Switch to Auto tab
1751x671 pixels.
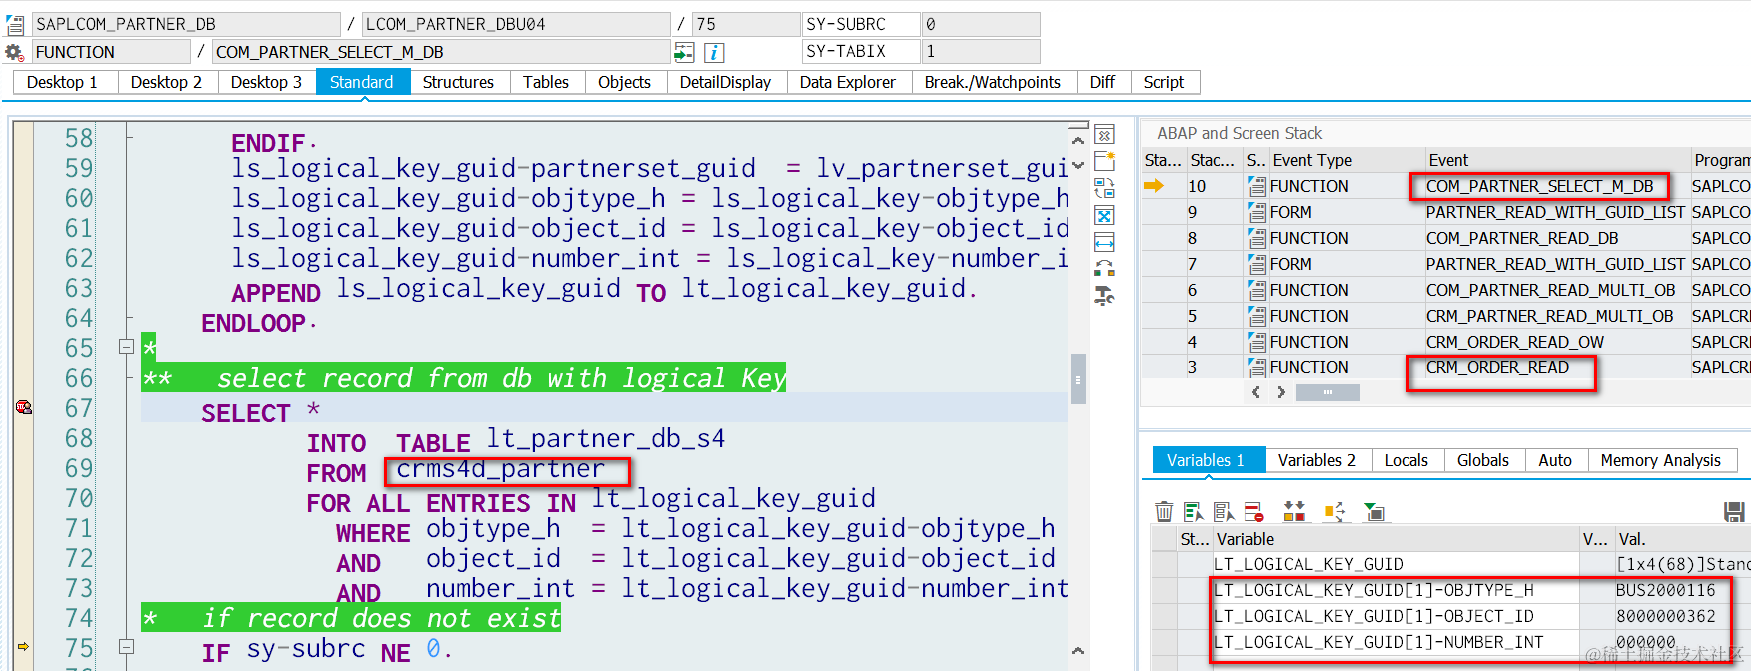click(1555, 460)
